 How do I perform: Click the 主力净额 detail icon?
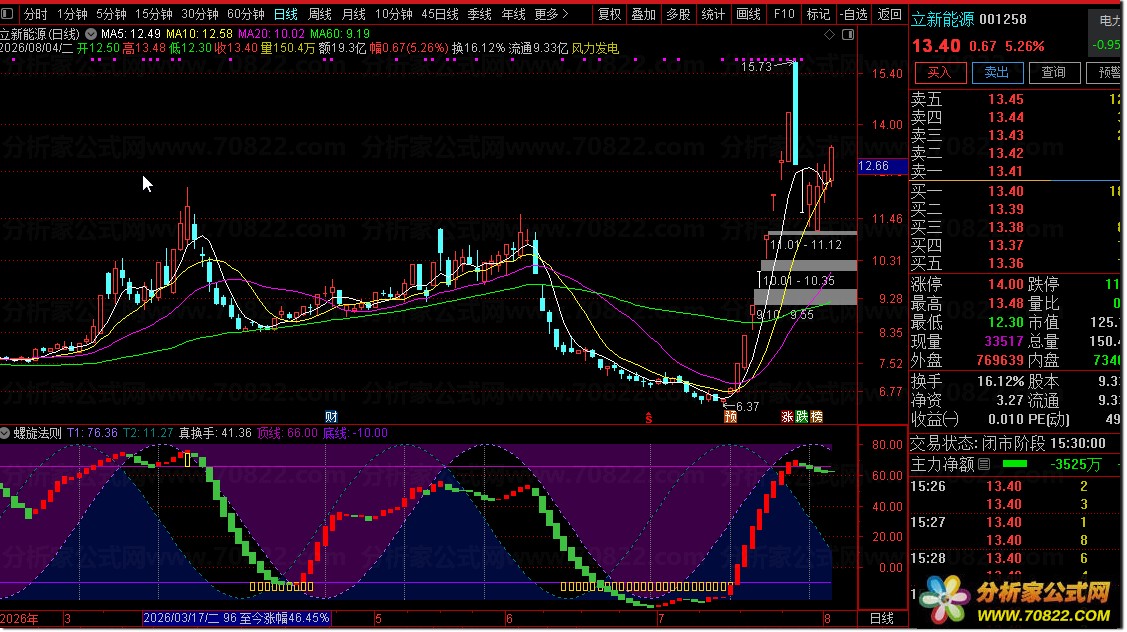coord(984,464)
